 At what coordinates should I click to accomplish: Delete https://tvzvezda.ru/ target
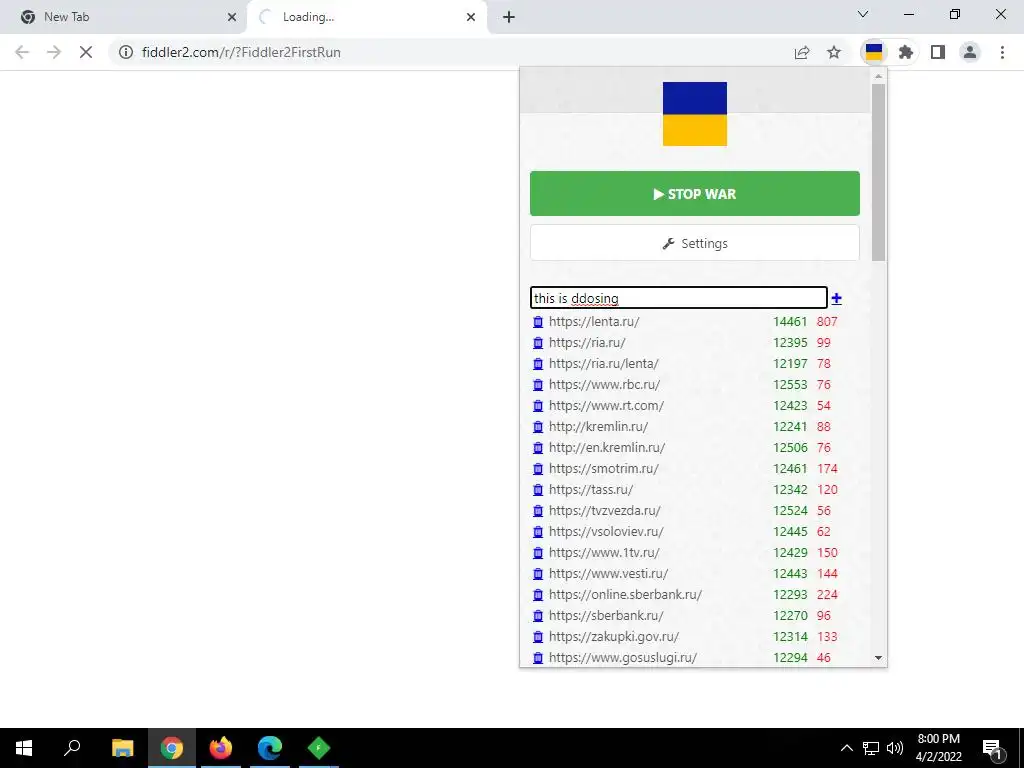click(538, 511)
